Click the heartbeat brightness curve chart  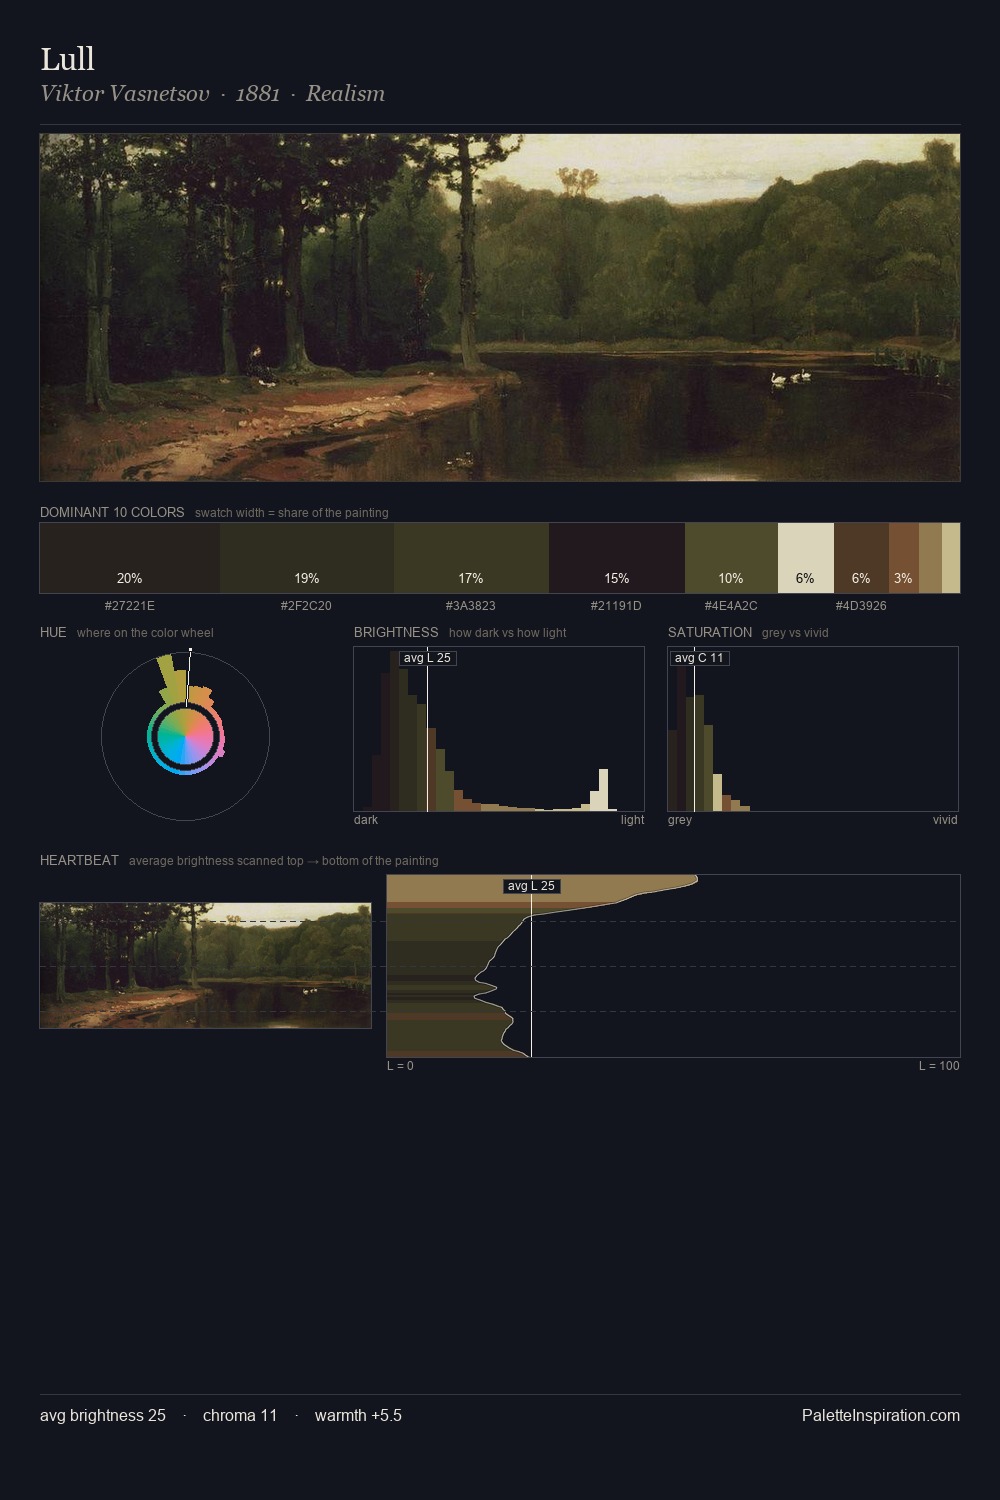click(x=673, y=966)
